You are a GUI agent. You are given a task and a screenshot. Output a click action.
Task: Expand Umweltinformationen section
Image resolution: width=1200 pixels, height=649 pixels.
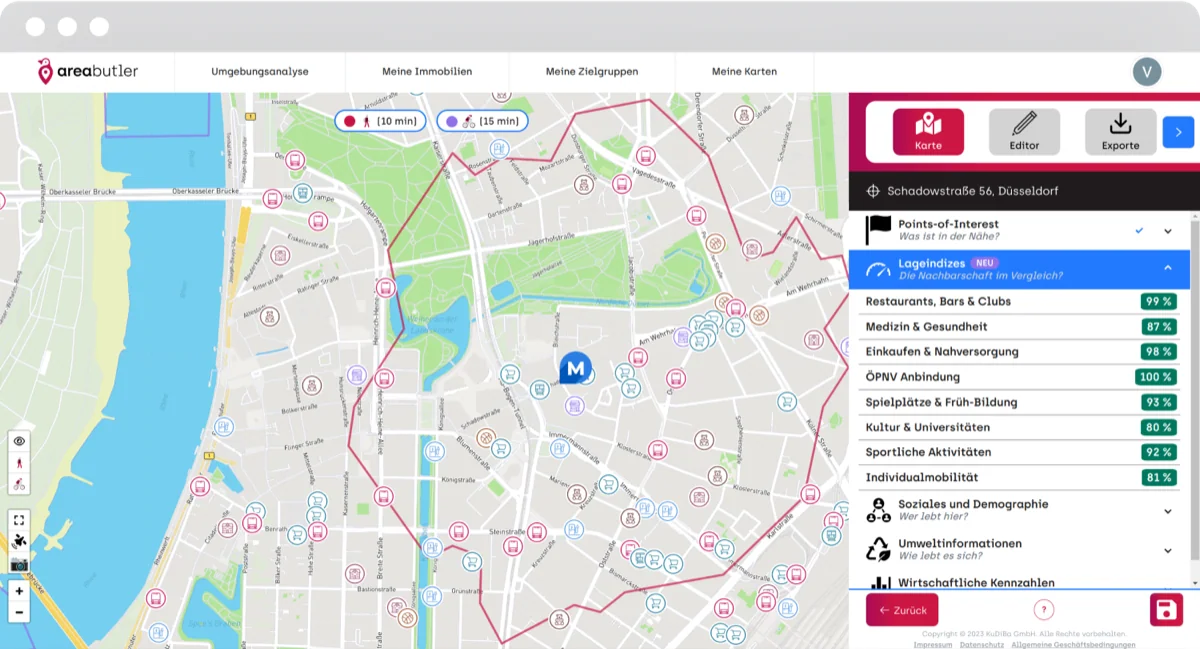(x=1168, y=550)
